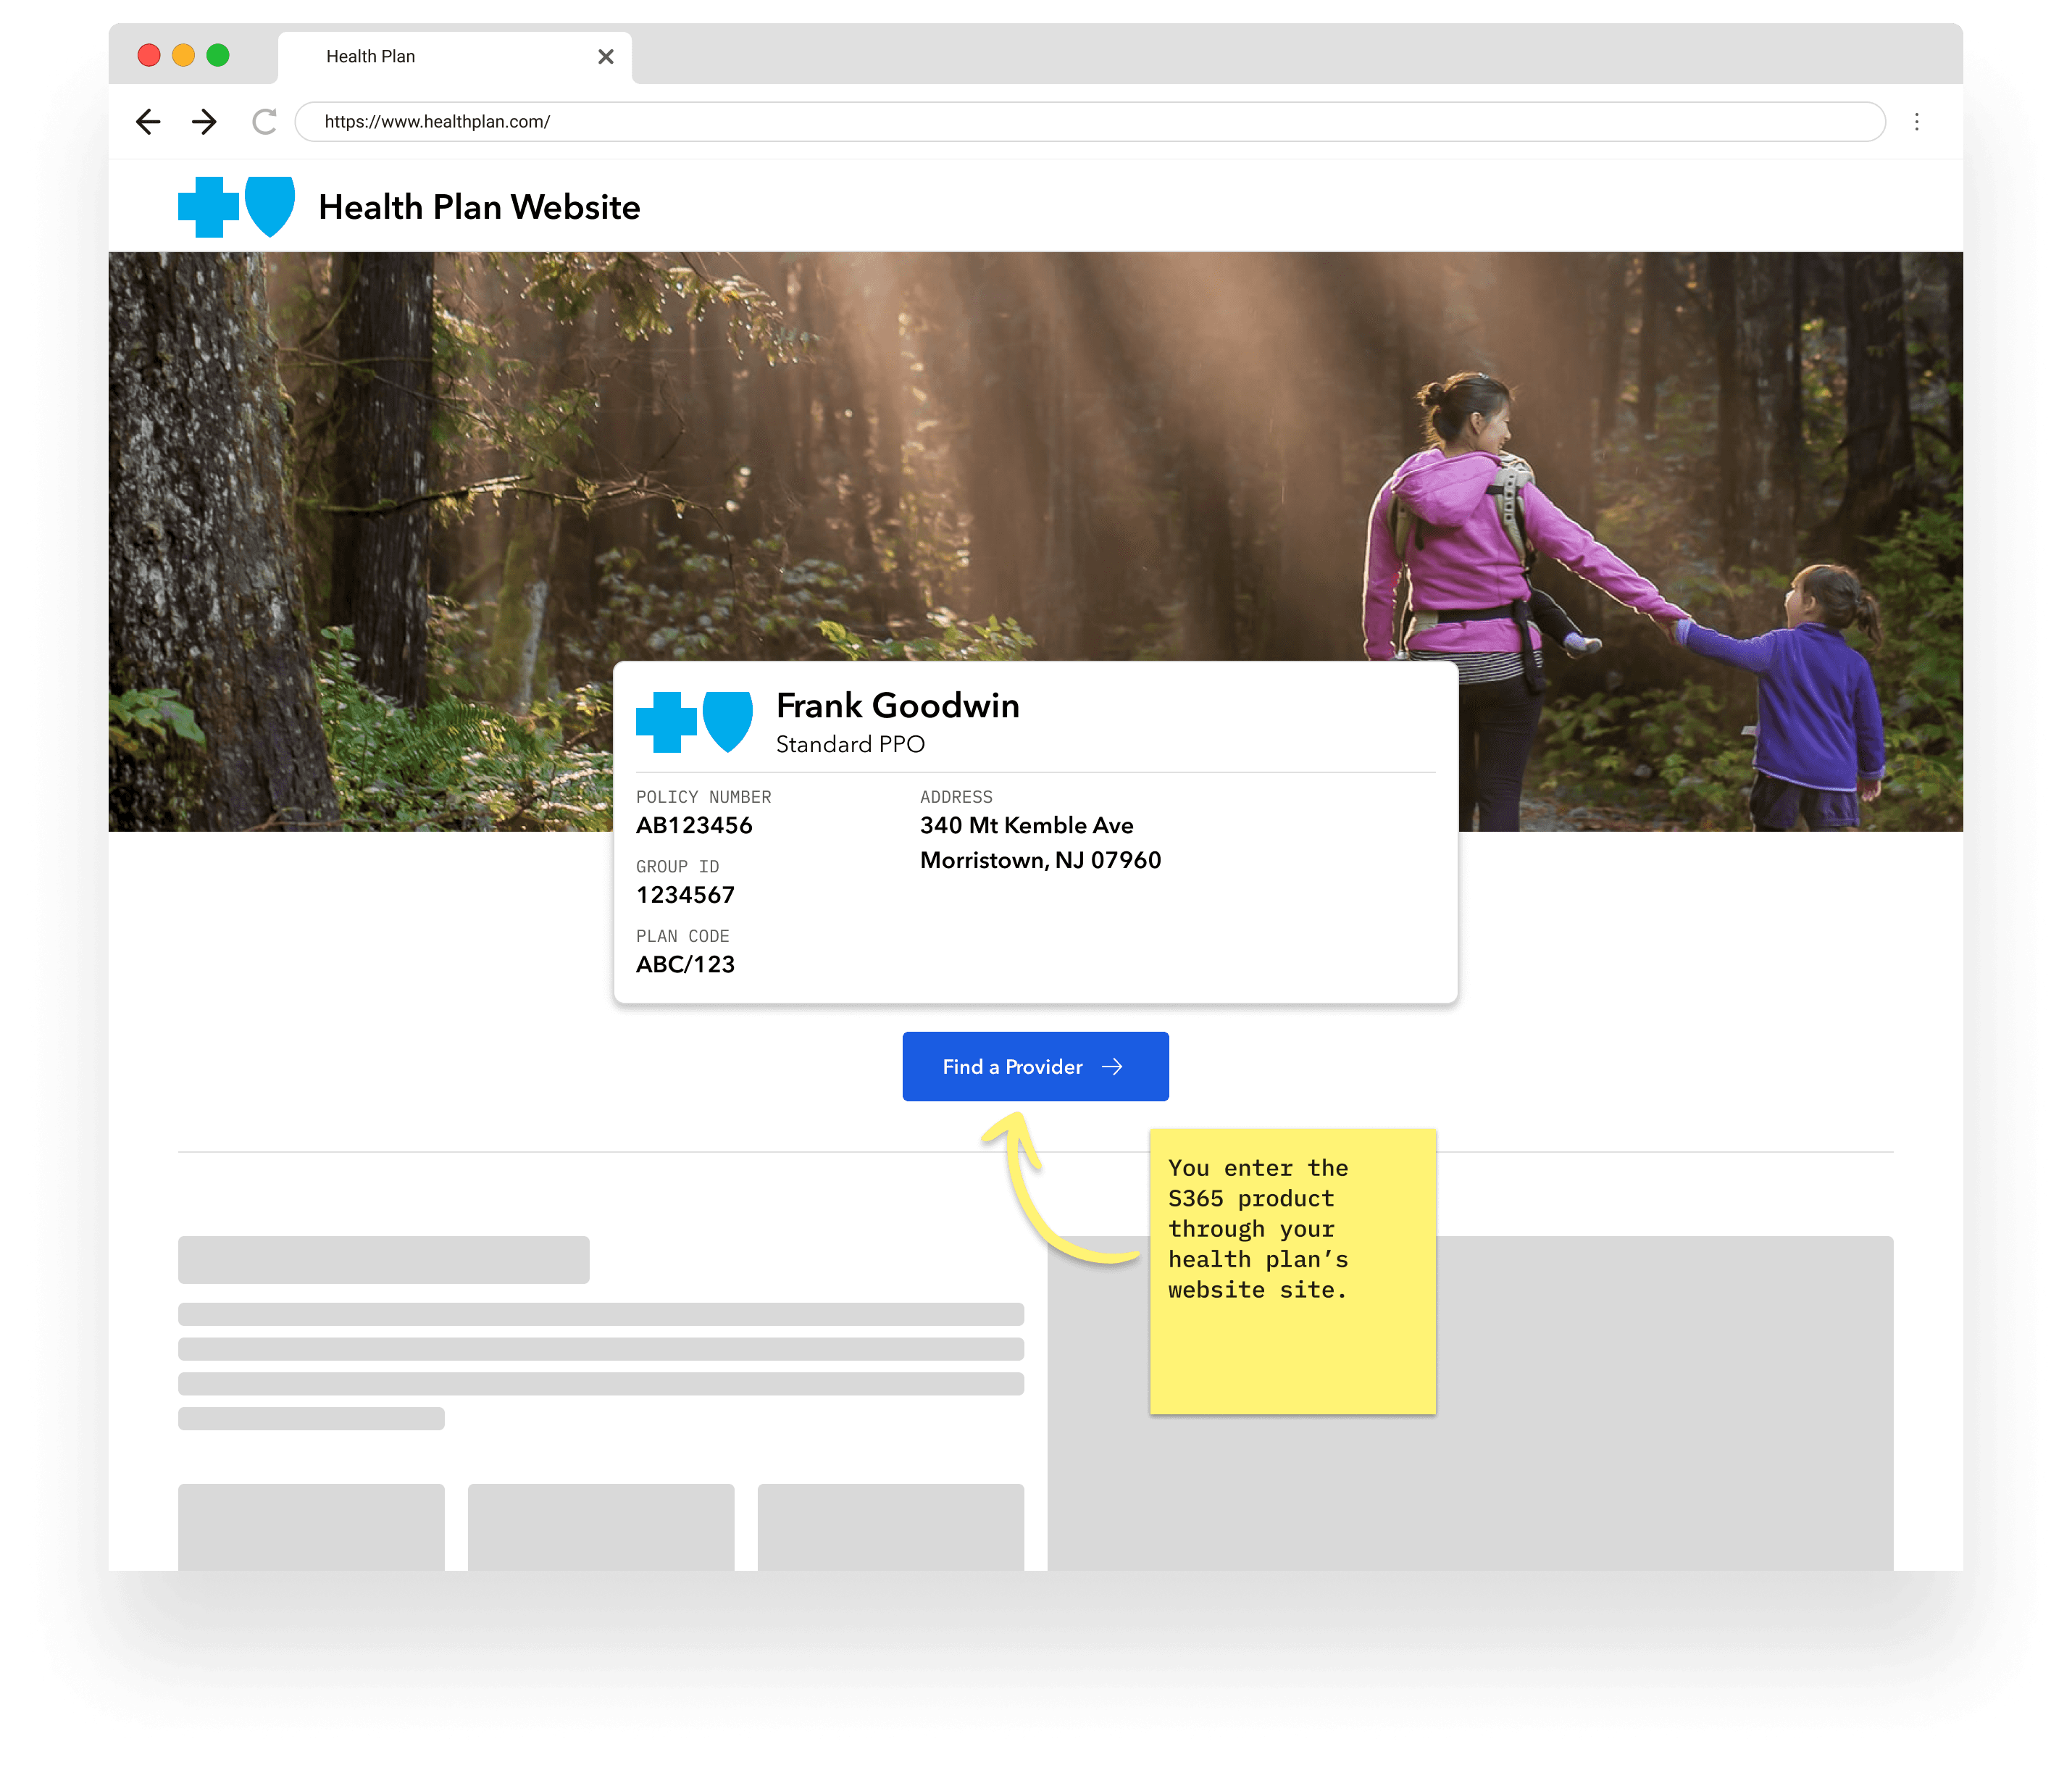Click the policy number AB123456

(x=694, y=826)
